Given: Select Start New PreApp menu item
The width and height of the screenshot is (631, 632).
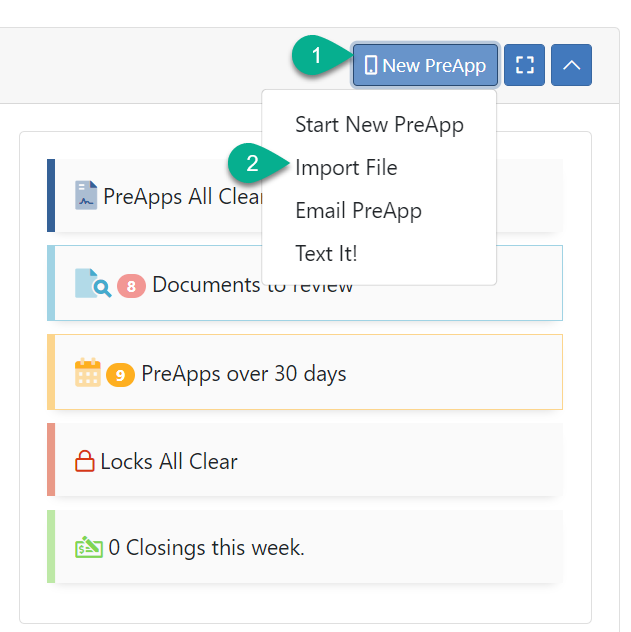Looking at the screenshot, I should pos(379,125).
